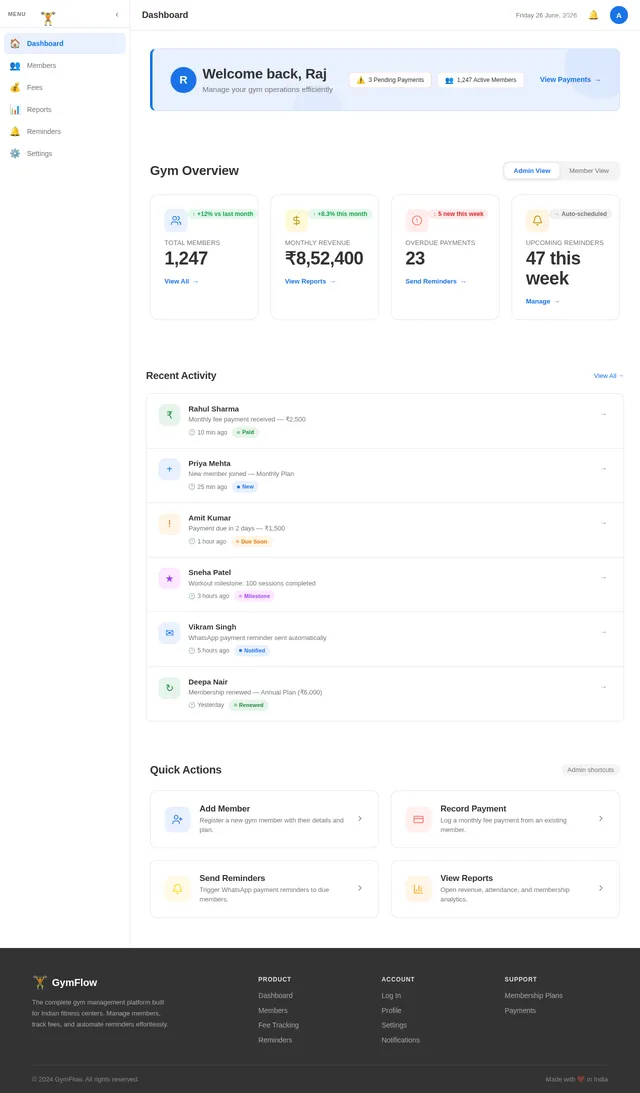
Task: Click the Send Reminders bell icon in Quick Actions
Action: click(178, 889)
